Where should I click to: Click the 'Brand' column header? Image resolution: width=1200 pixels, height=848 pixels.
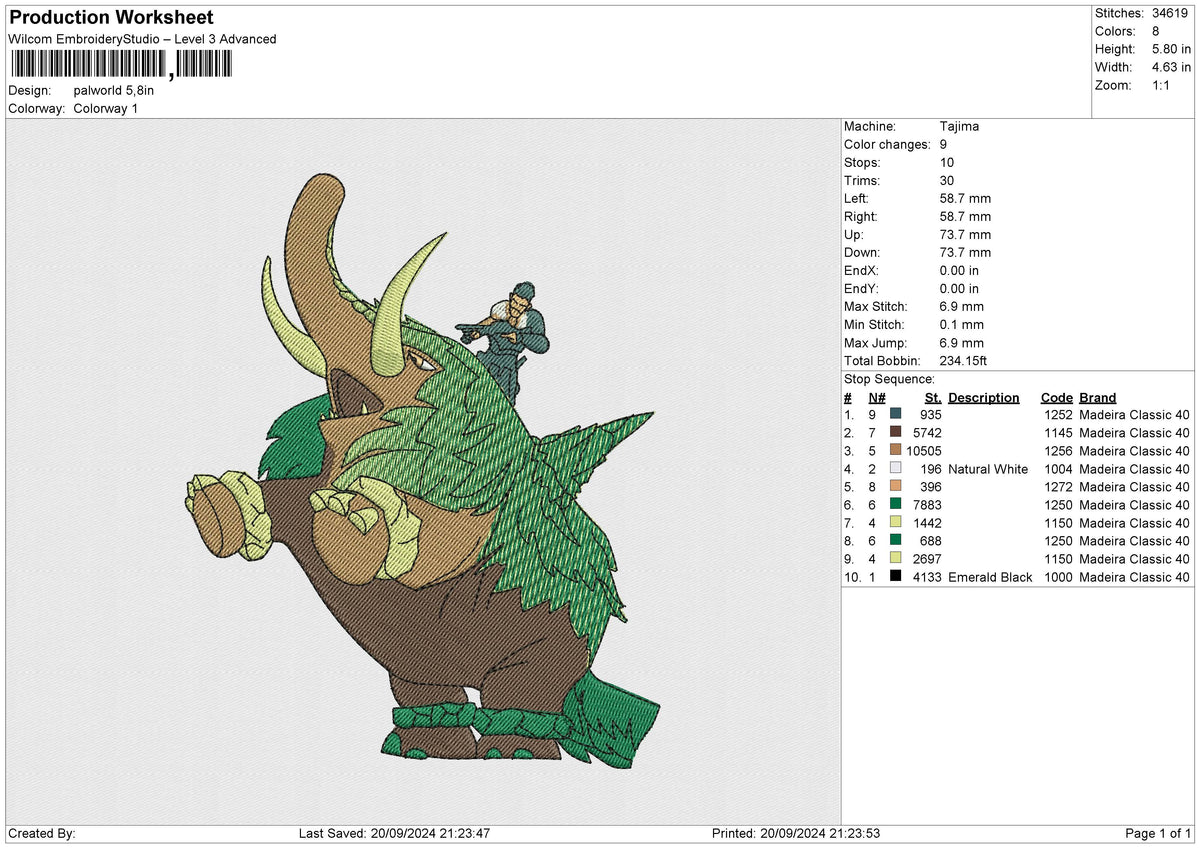(1098, 398)
